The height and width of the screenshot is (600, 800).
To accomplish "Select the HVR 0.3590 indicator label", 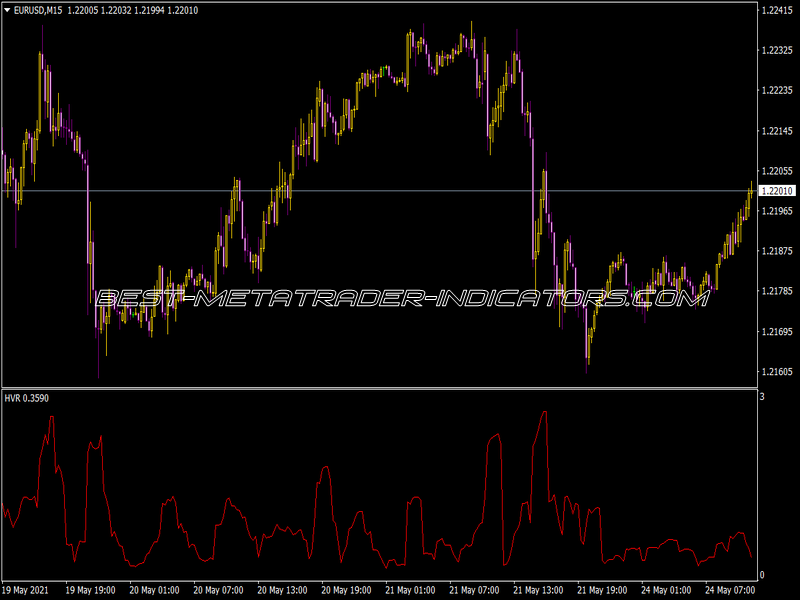I will (x=27, y=398).
